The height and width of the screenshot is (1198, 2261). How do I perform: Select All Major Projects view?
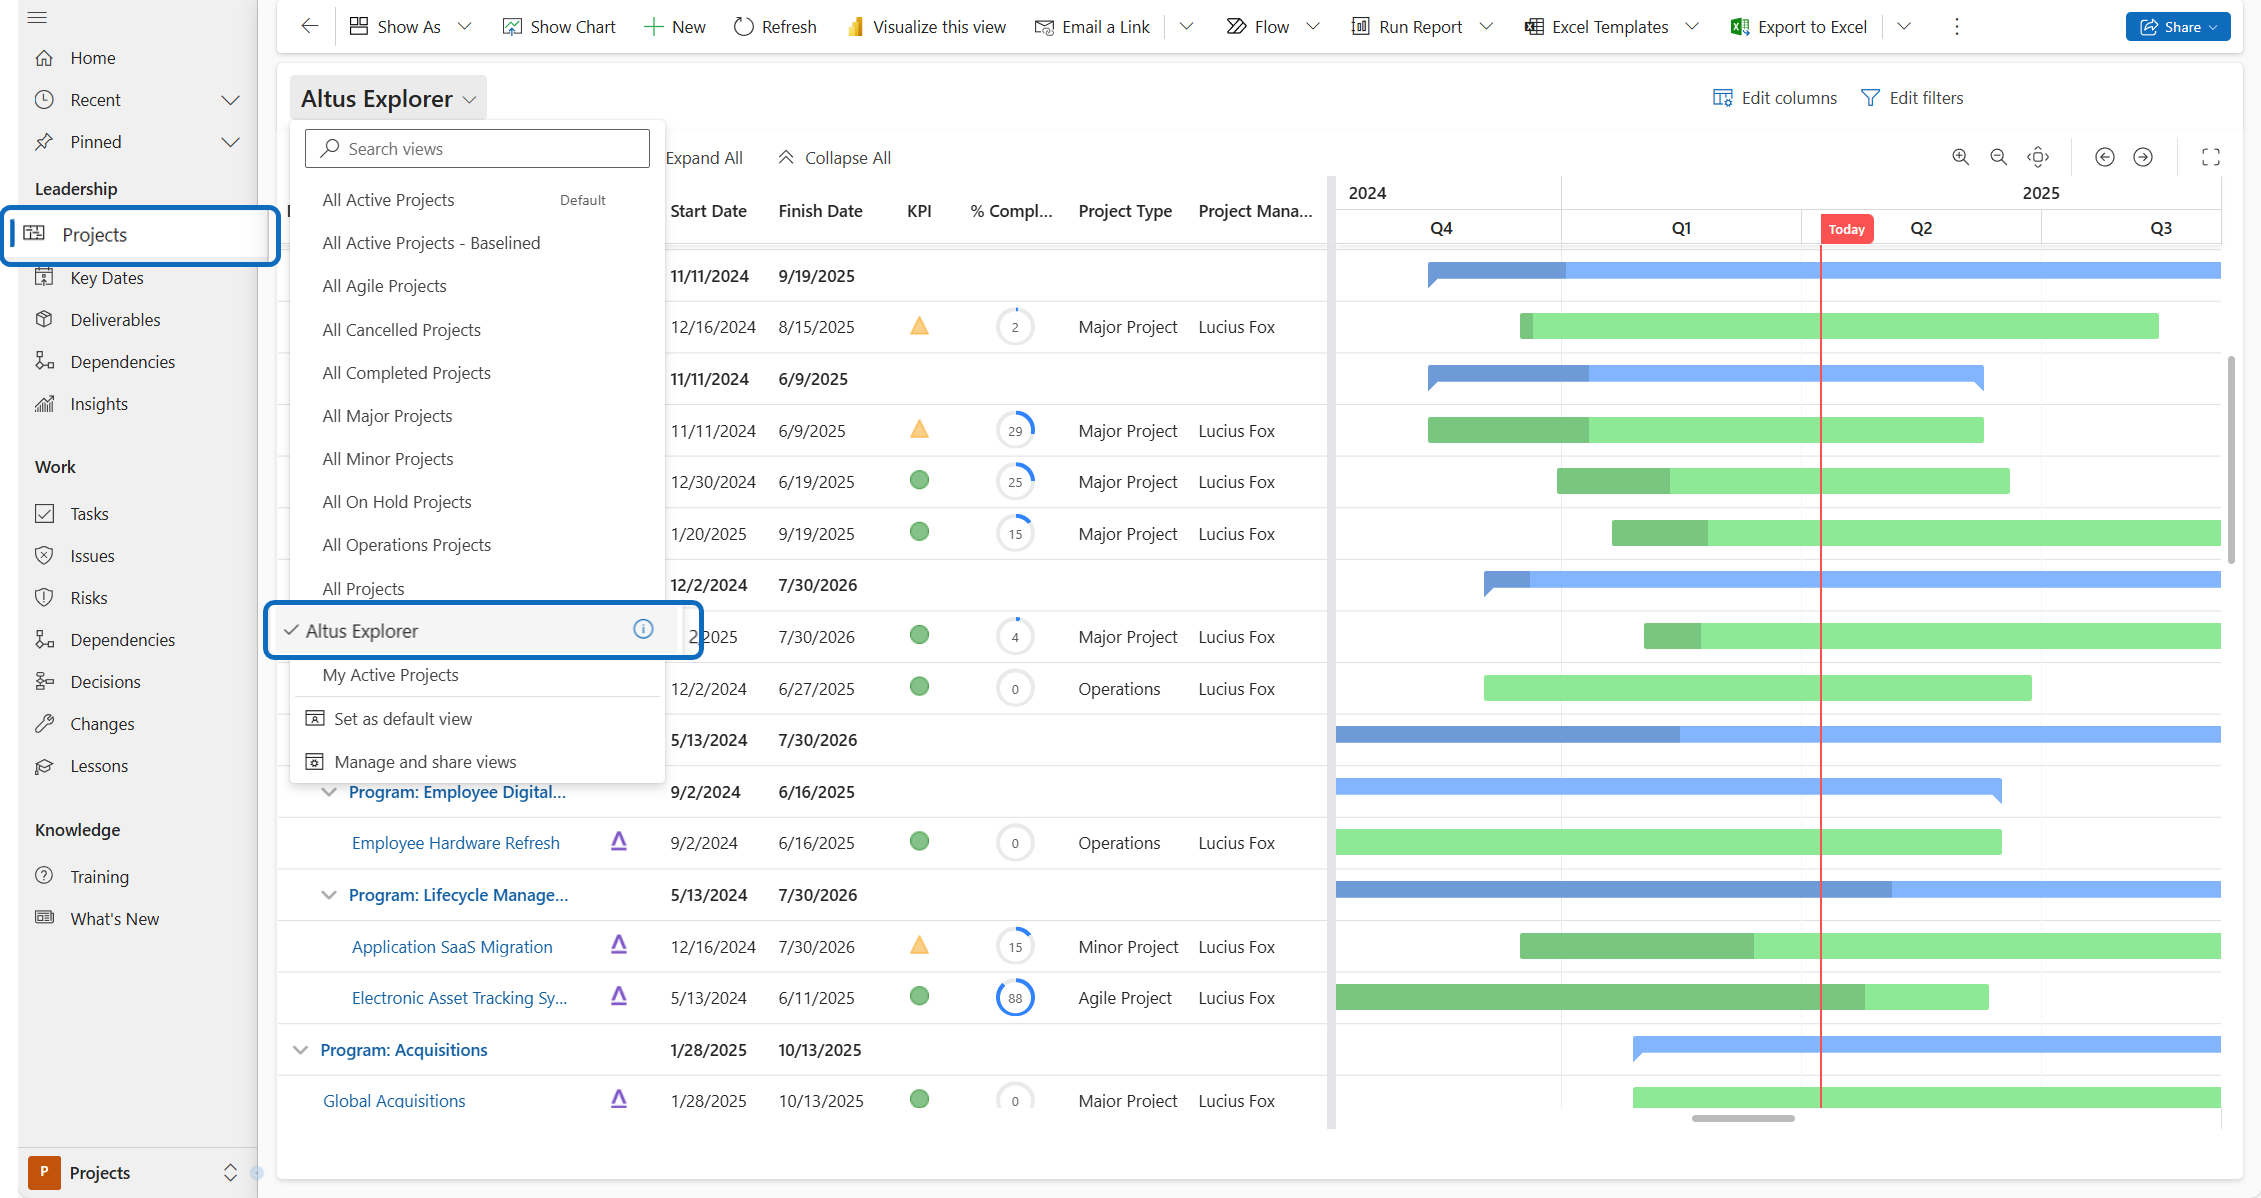pyautogui.click(x=387, y=416)
